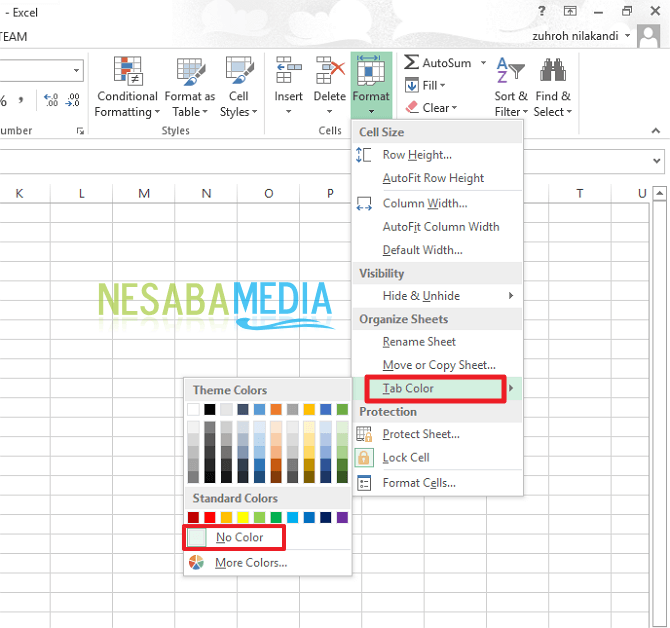Choose Row Height... menu item

[x=438, y=155]
